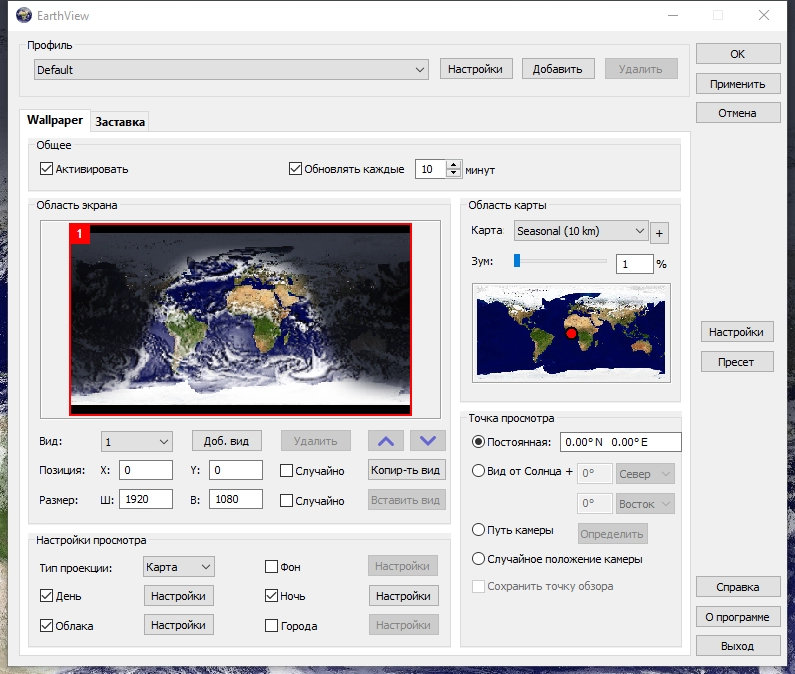Image resolution: width=795 pixels, height=674 pixels.
Task: Click the plus button next to Карта
Action: (x=659, y=233)
